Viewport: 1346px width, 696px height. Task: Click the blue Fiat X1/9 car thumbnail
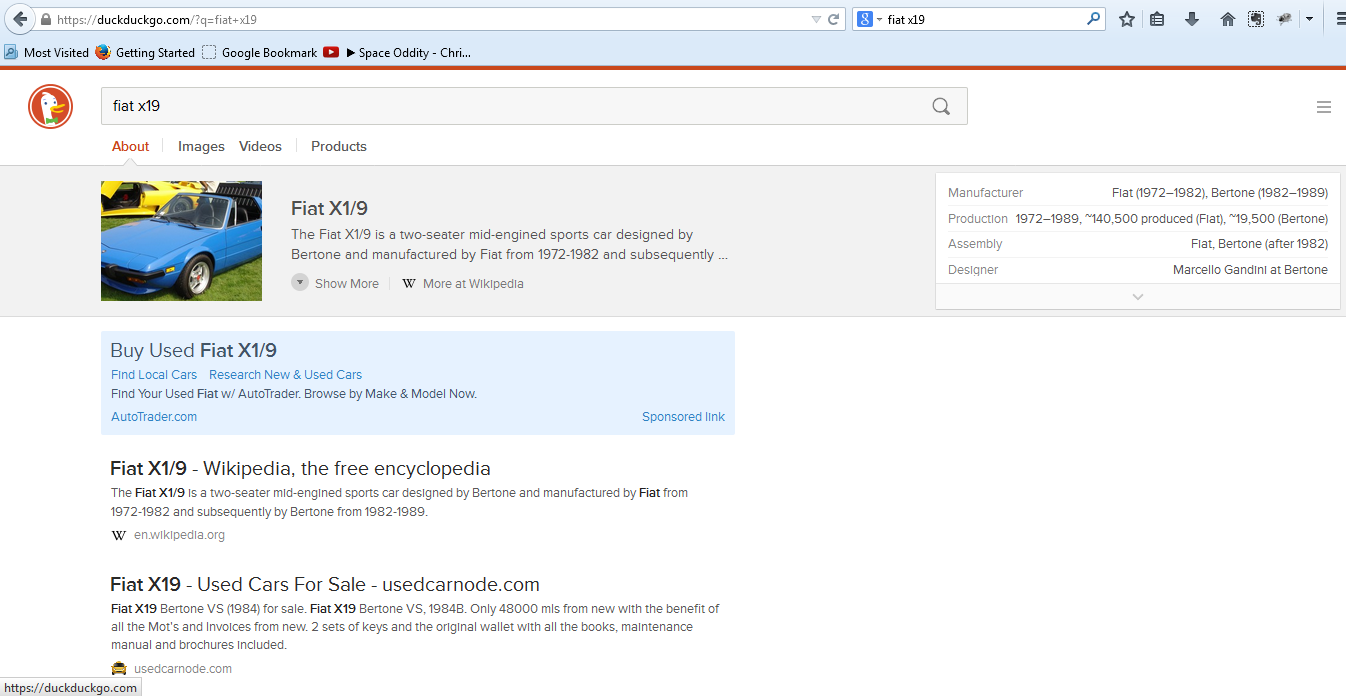(x=181, y=241)
